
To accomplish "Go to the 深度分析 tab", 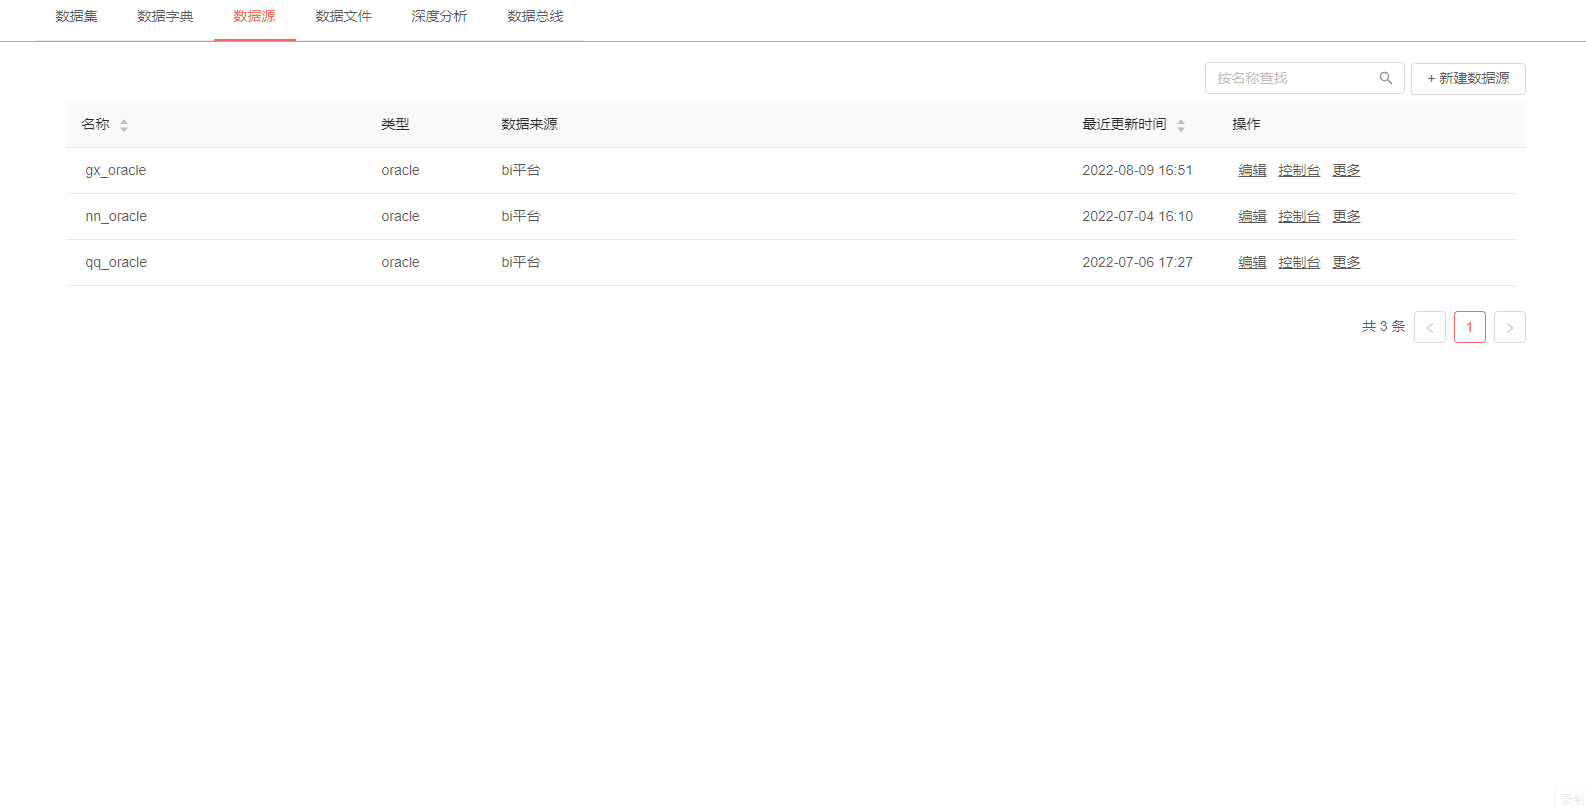I will [x=439, y=17].
